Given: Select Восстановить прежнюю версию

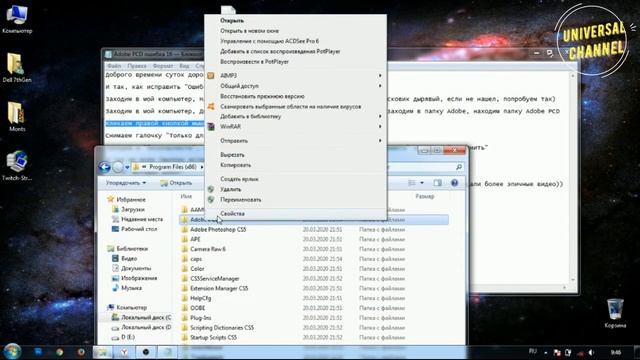Looking at the screenshot, I should click(296, 96).
